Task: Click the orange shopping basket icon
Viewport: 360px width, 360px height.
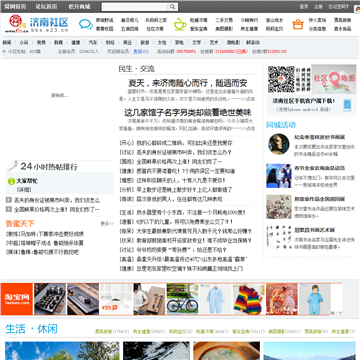Action: click(x=297, y=24)
